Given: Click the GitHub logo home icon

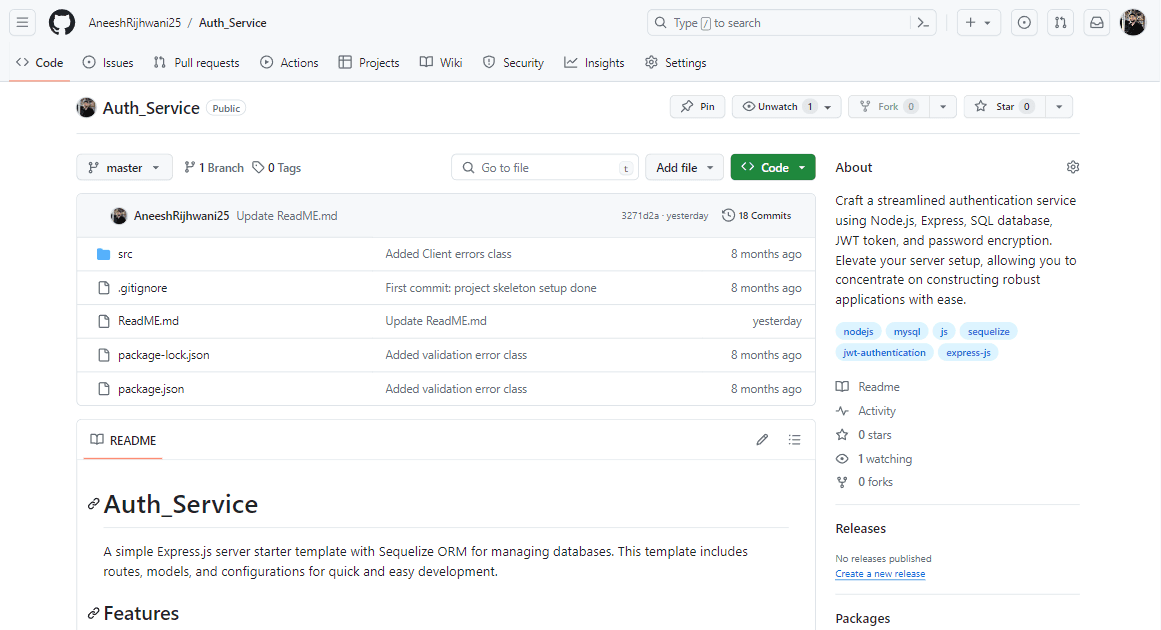Looking at the screenshot, I should [x=62, y=23].
